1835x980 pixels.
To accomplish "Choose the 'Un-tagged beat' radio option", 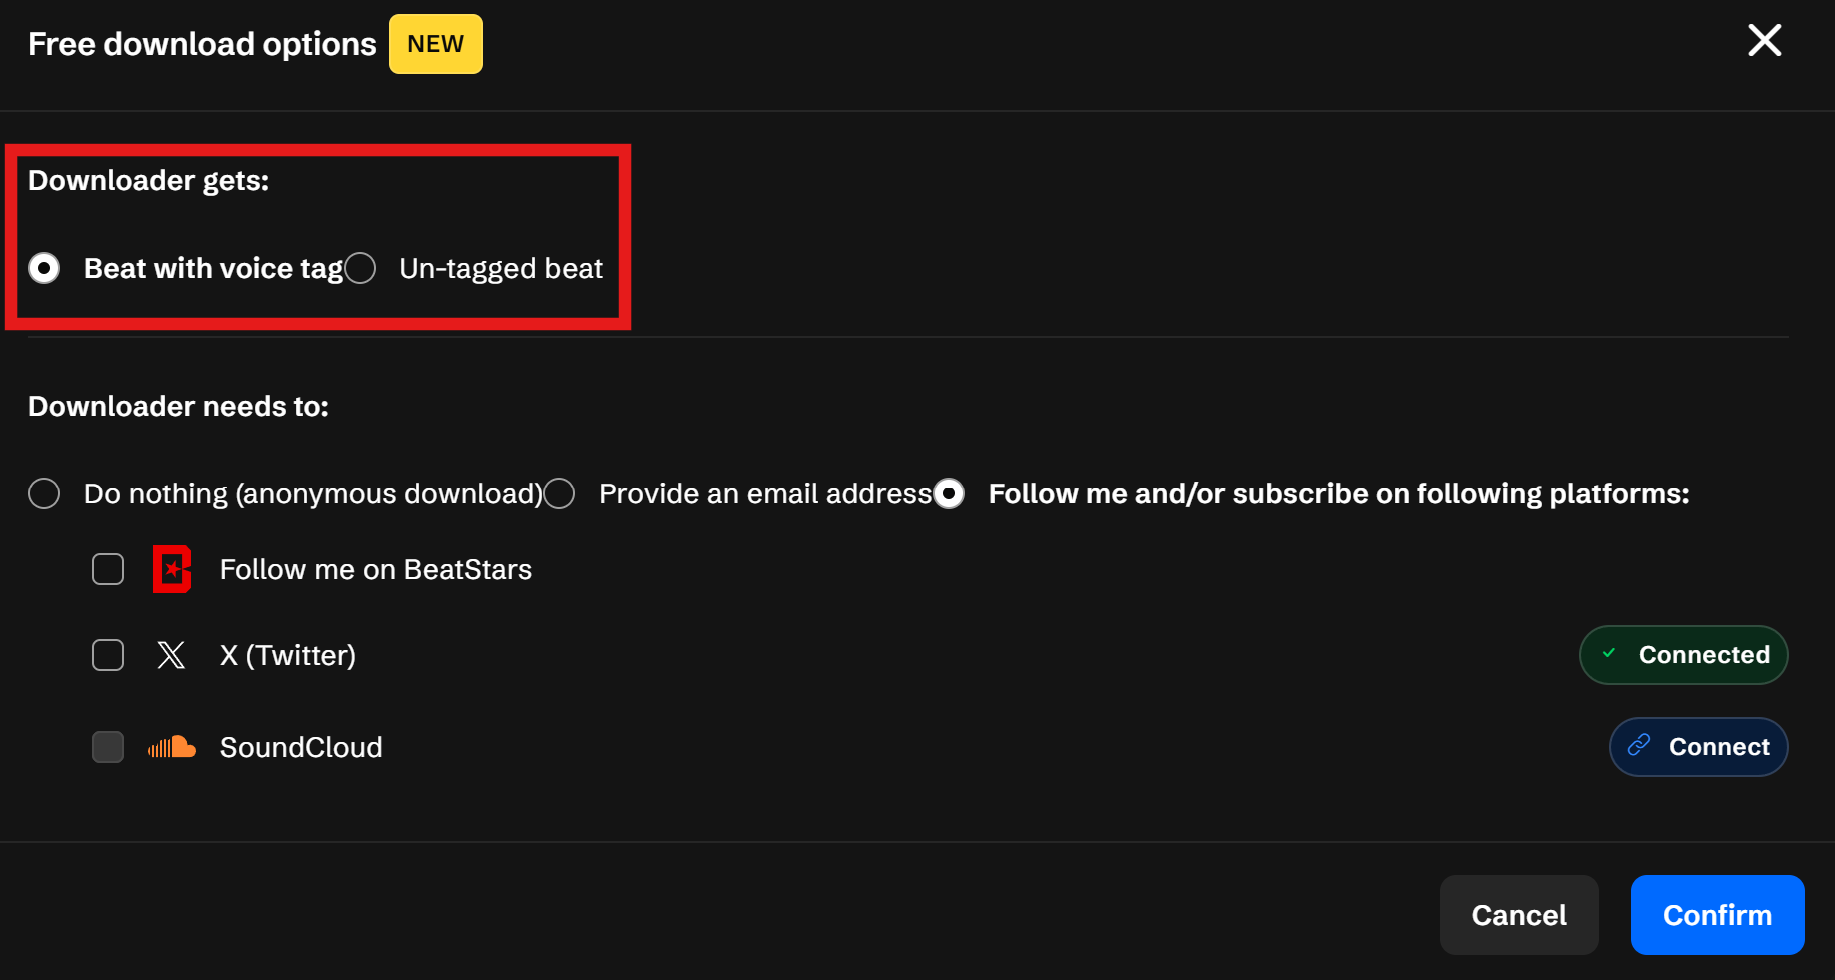I will pos(360,268).
